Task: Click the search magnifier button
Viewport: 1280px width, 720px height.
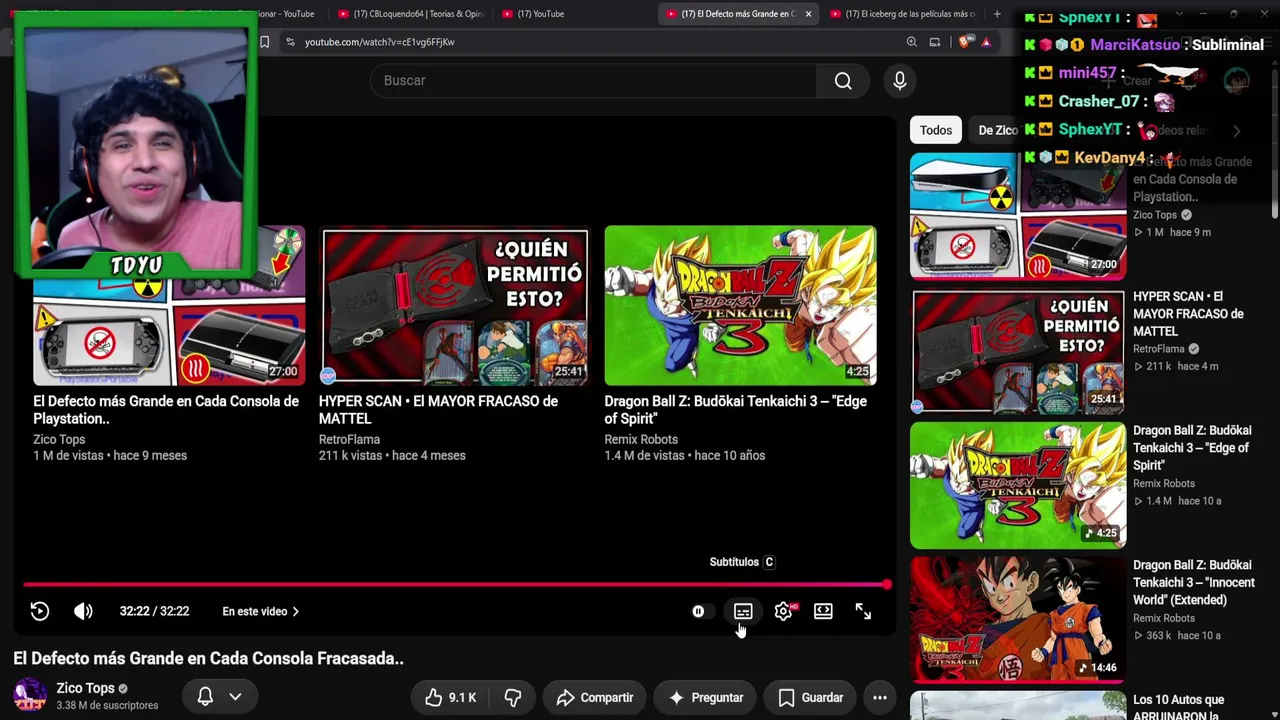Action: 843,81
